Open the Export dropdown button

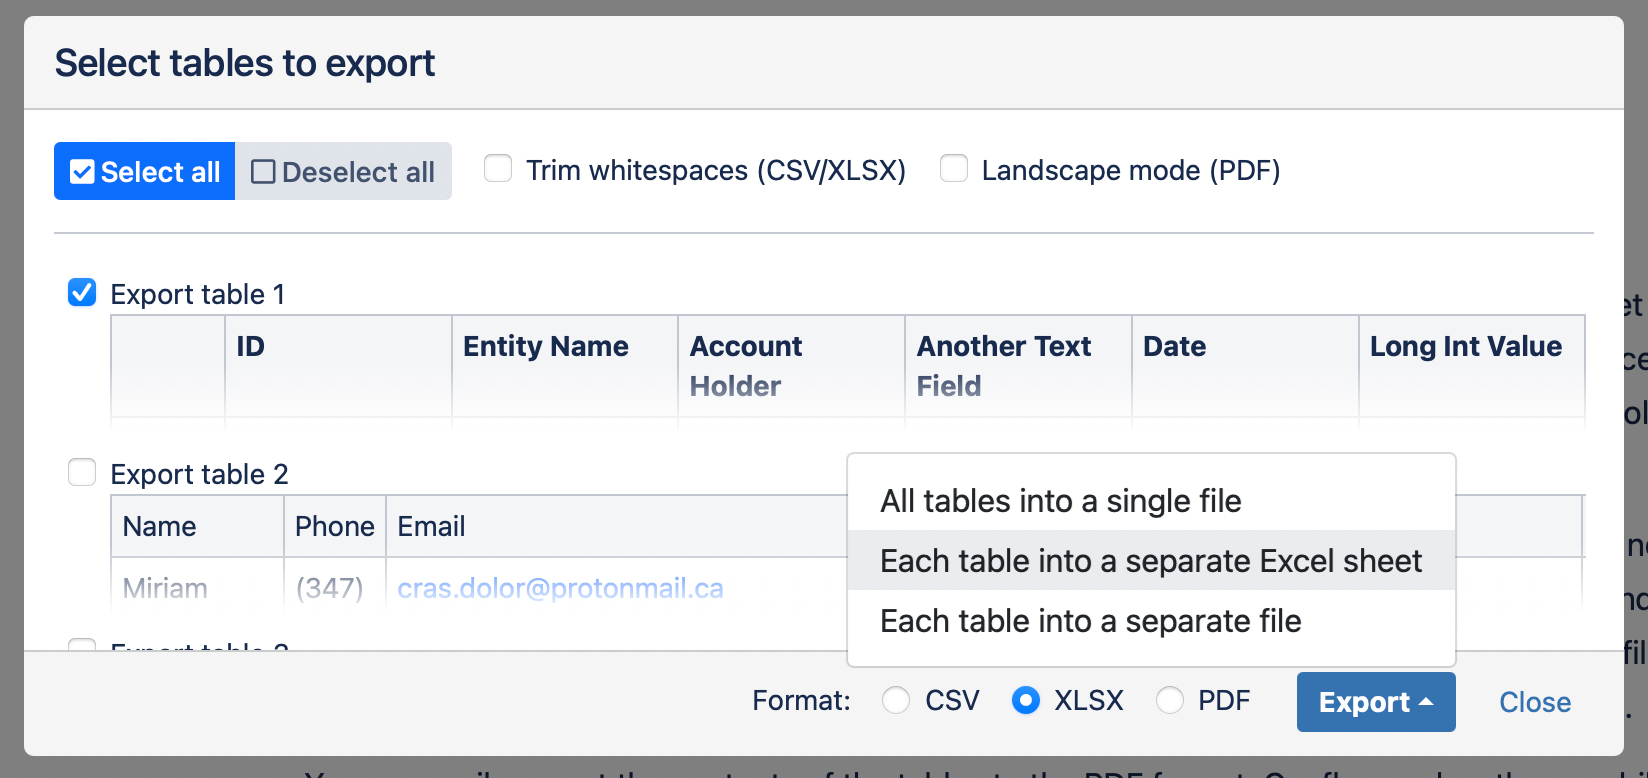tap(1376, 702)
